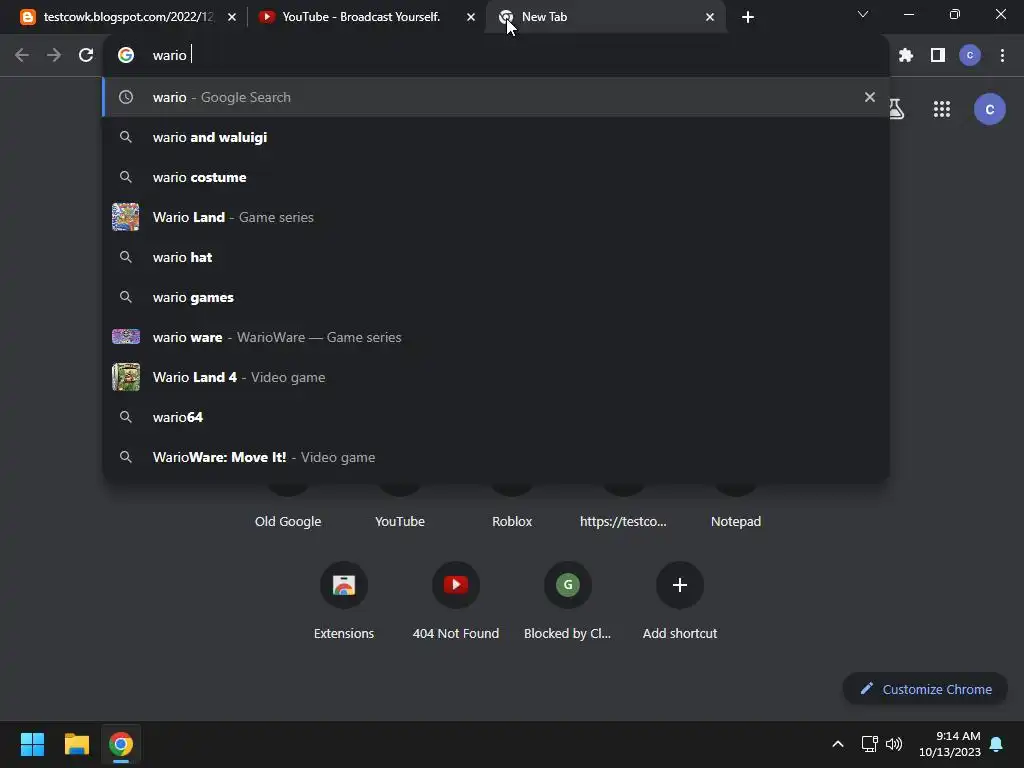Choose 'wario and waluigi' suggestion
The height and width of the screenshot is (768, 1024).
[496, 137]
